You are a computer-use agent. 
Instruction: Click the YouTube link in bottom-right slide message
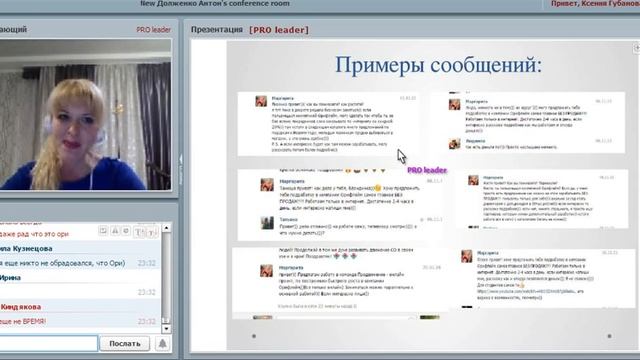pos(526,291)
